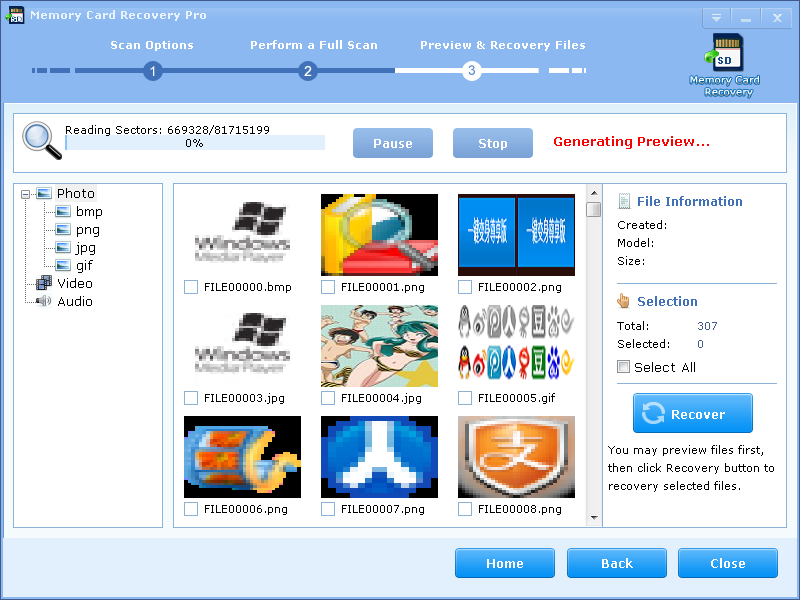This screenshot has height=600, width=800.
Task: Tick the checkbox for FILE00003.jpg
Action: pos(191,398)
